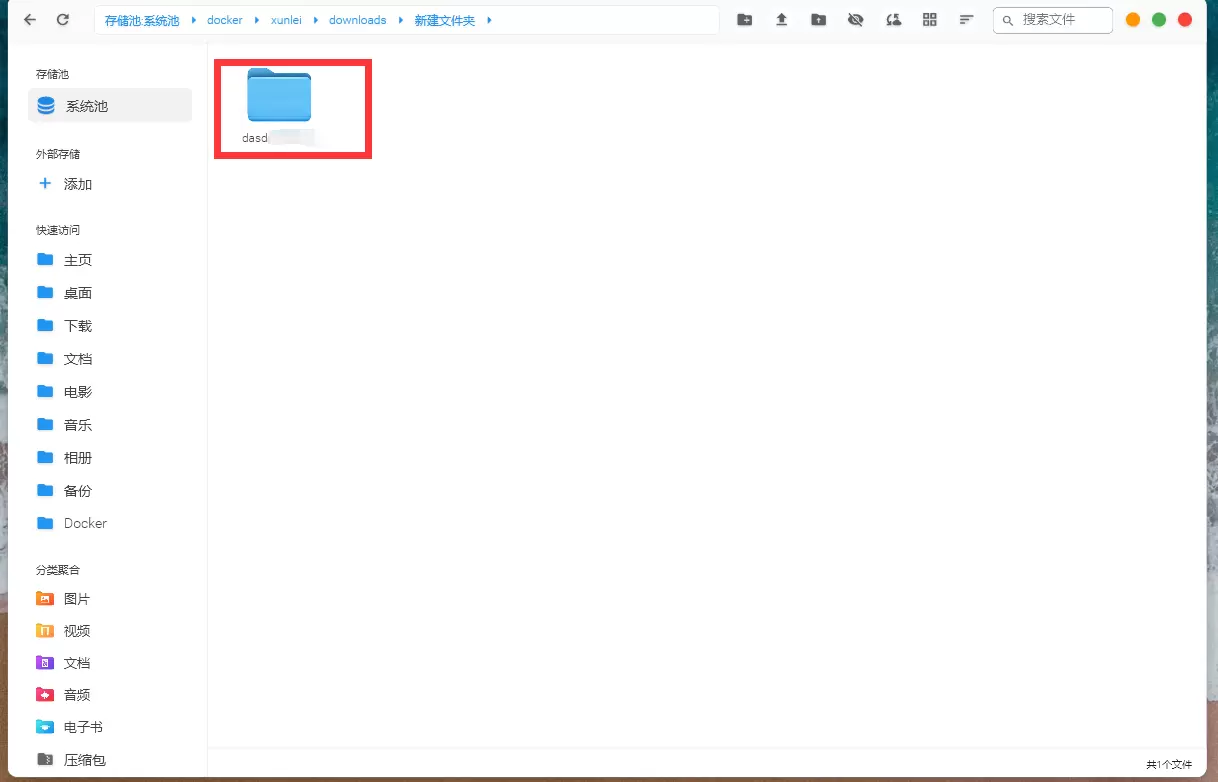The height and width of the screenshot is (782, 1218).
Task: Click the upload folder icon
Action: [819, 20]
